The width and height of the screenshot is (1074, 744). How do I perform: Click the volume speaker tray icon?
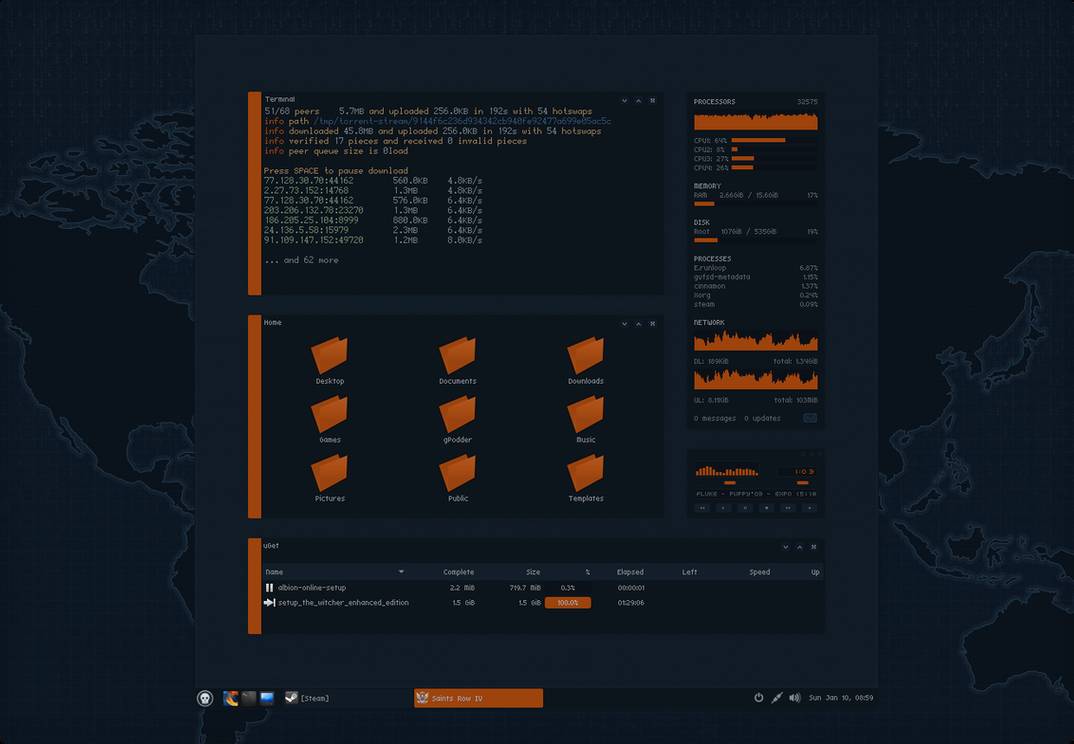coord(795,697)
